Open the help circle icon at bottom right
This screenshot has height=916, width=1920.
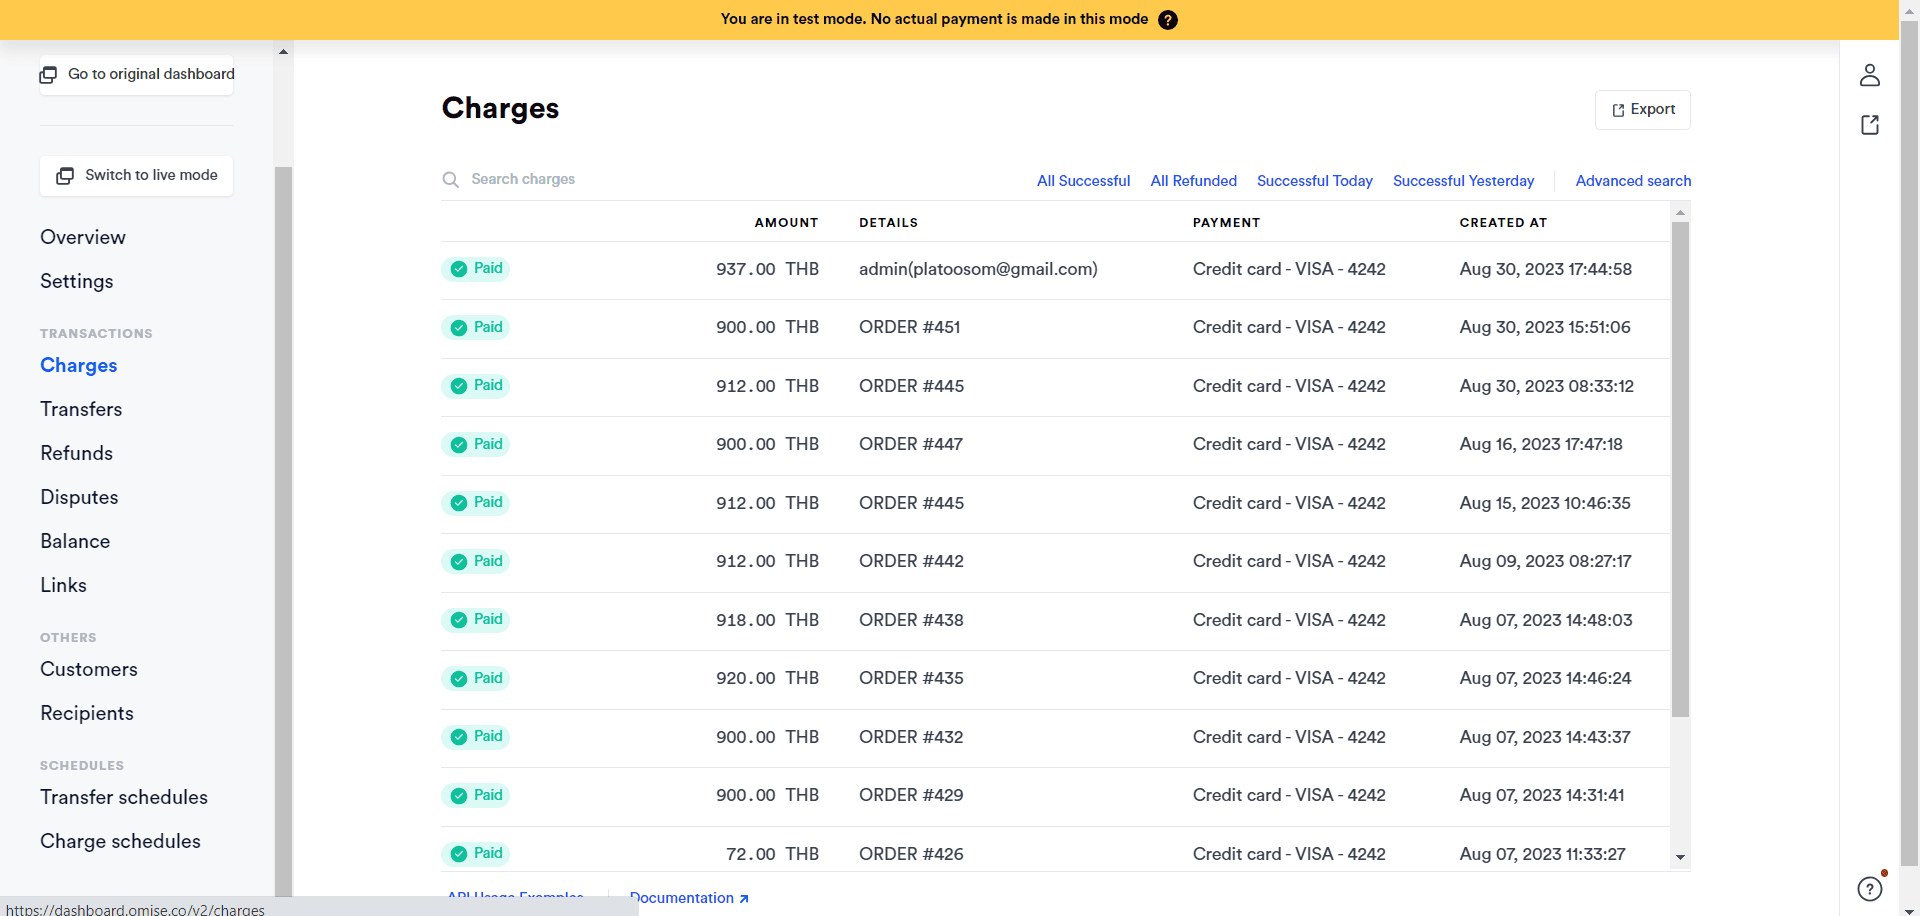(x=1869, y=888)
